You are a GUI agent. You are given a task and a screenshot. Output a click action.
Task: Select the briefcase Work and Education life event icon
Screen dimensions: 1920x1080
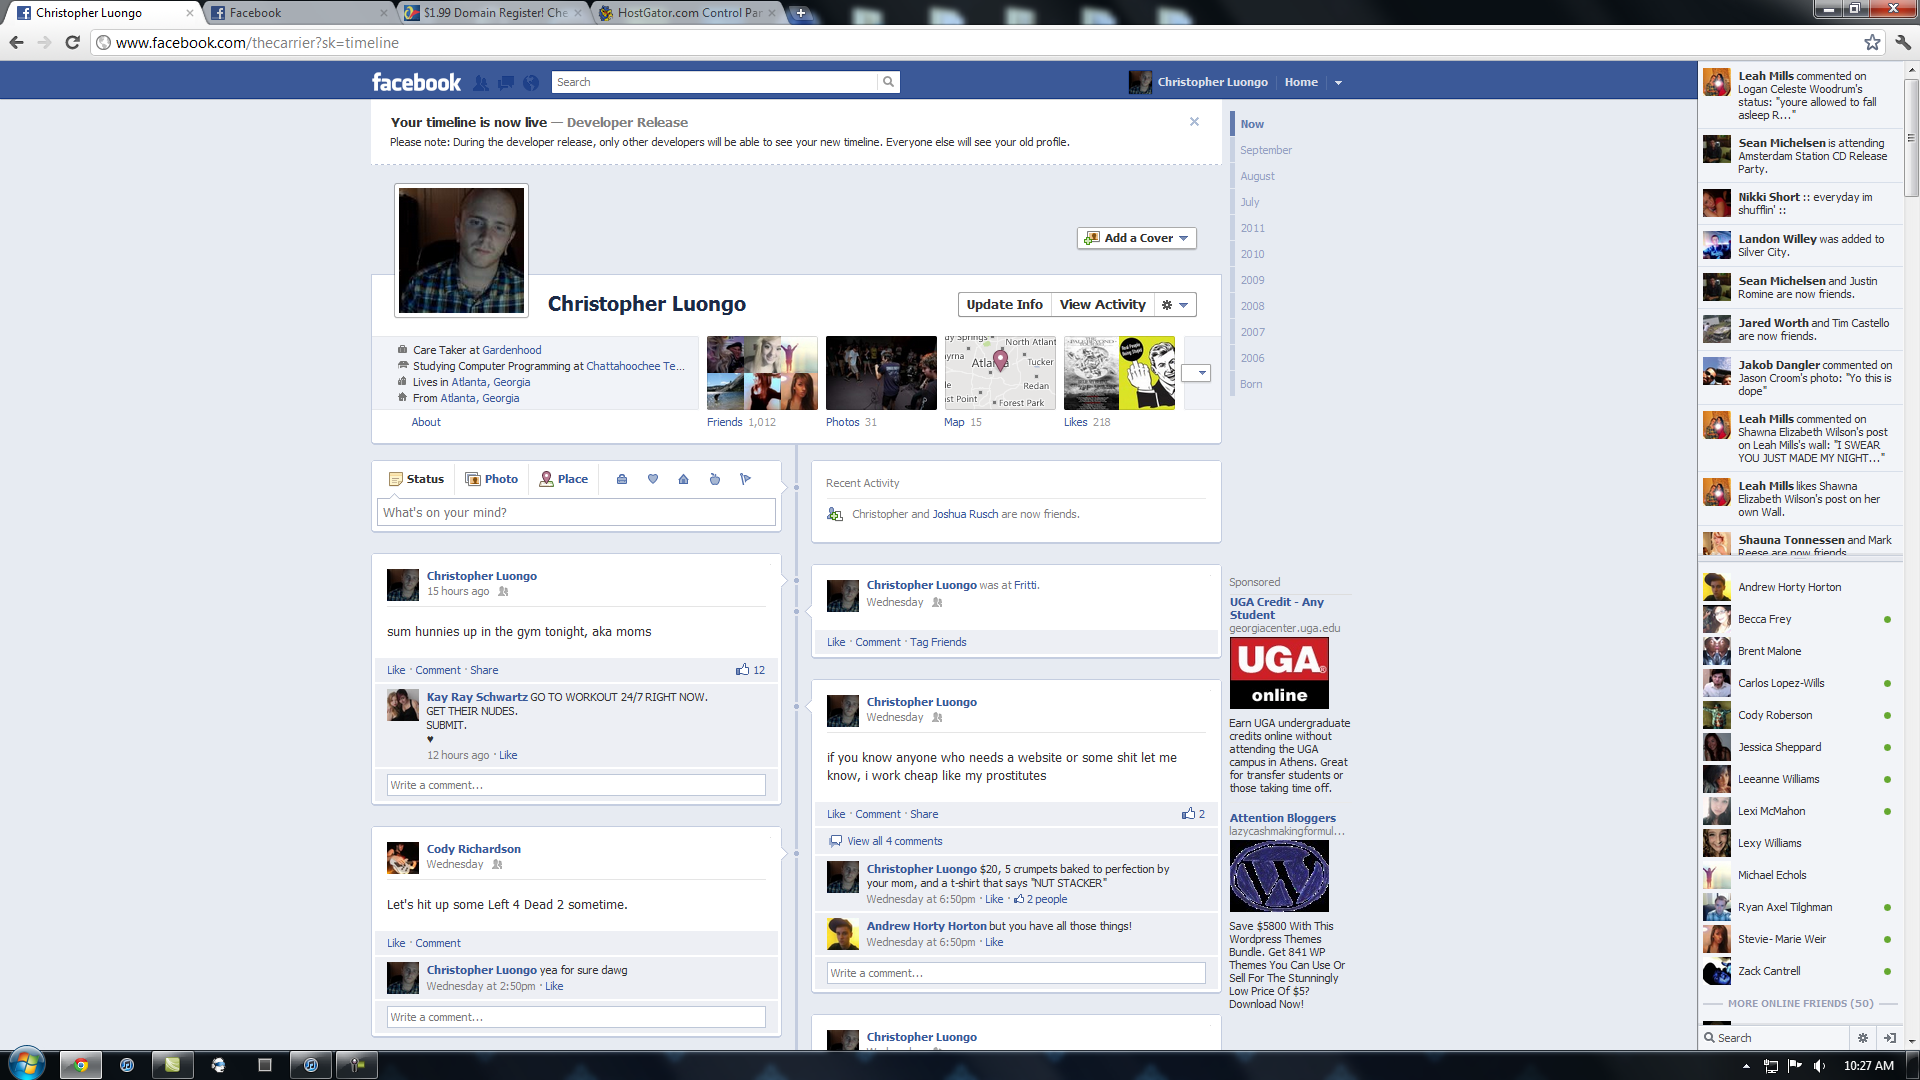pos(622,479)
